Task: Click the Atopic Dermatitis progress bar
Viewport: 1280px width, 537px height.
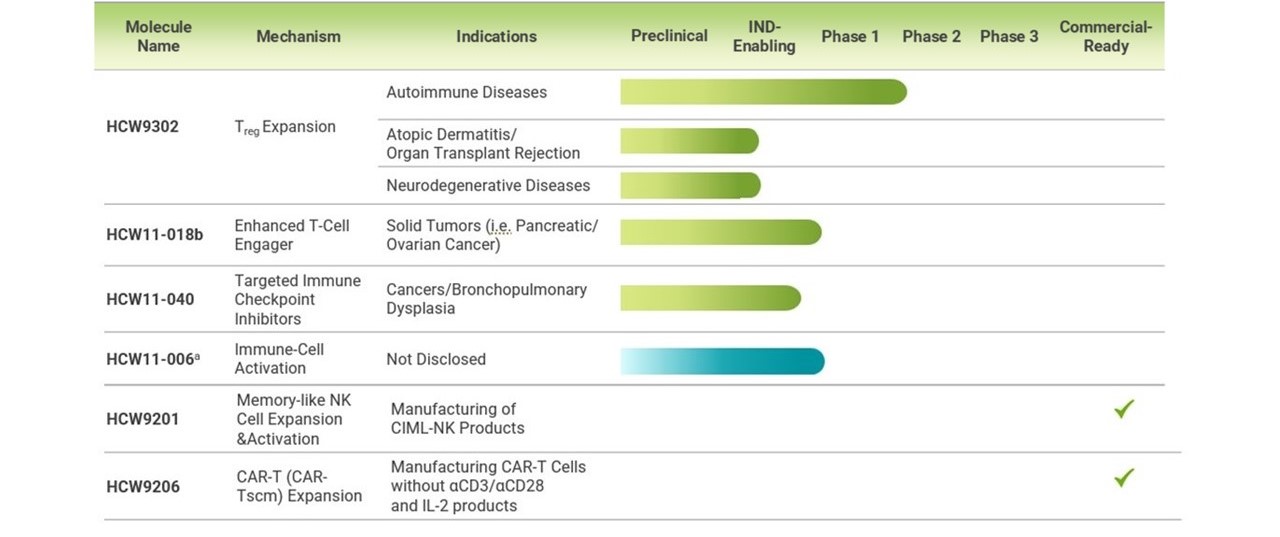Action: [689, 141]
